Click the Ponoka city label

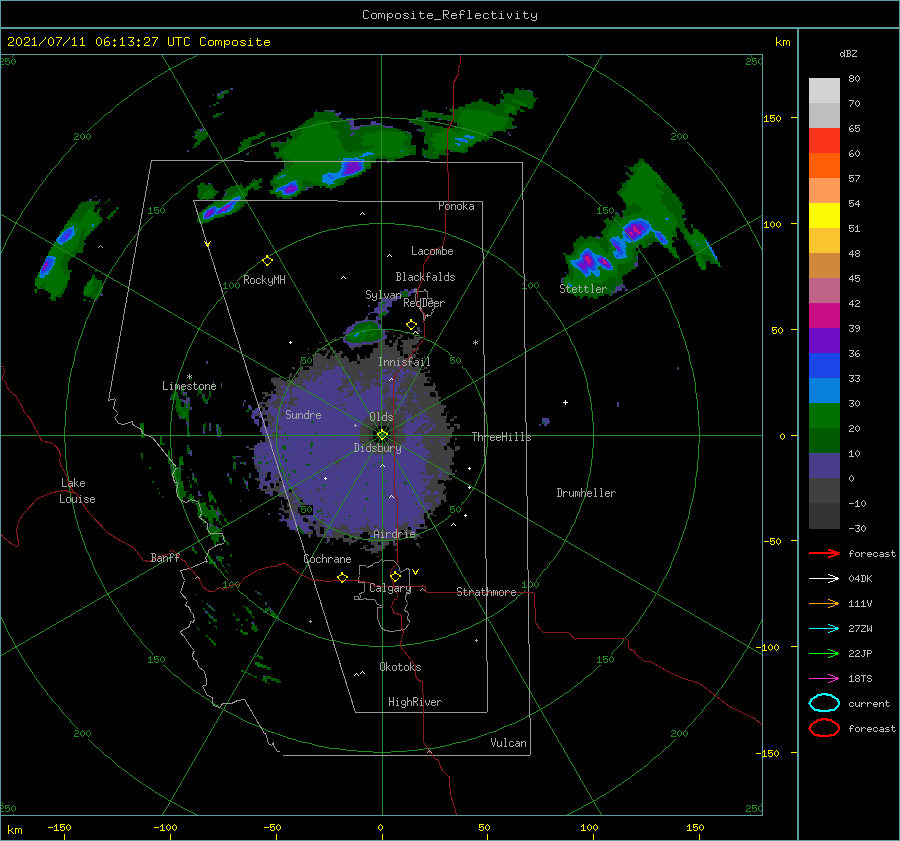456,206
